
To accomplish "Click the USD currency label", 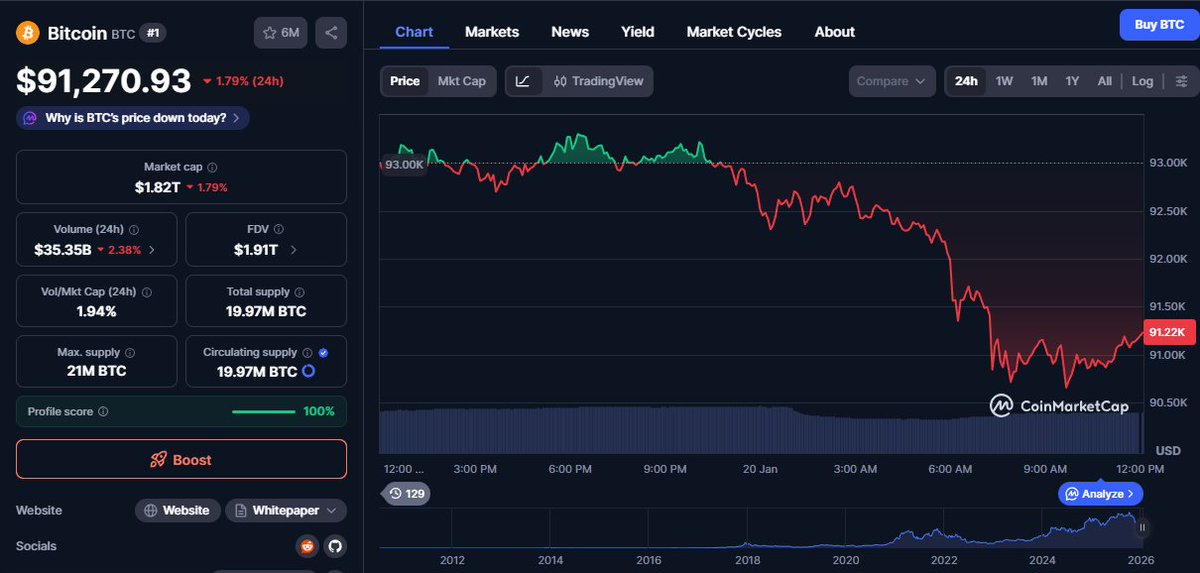I will [x=1168, y=451].
